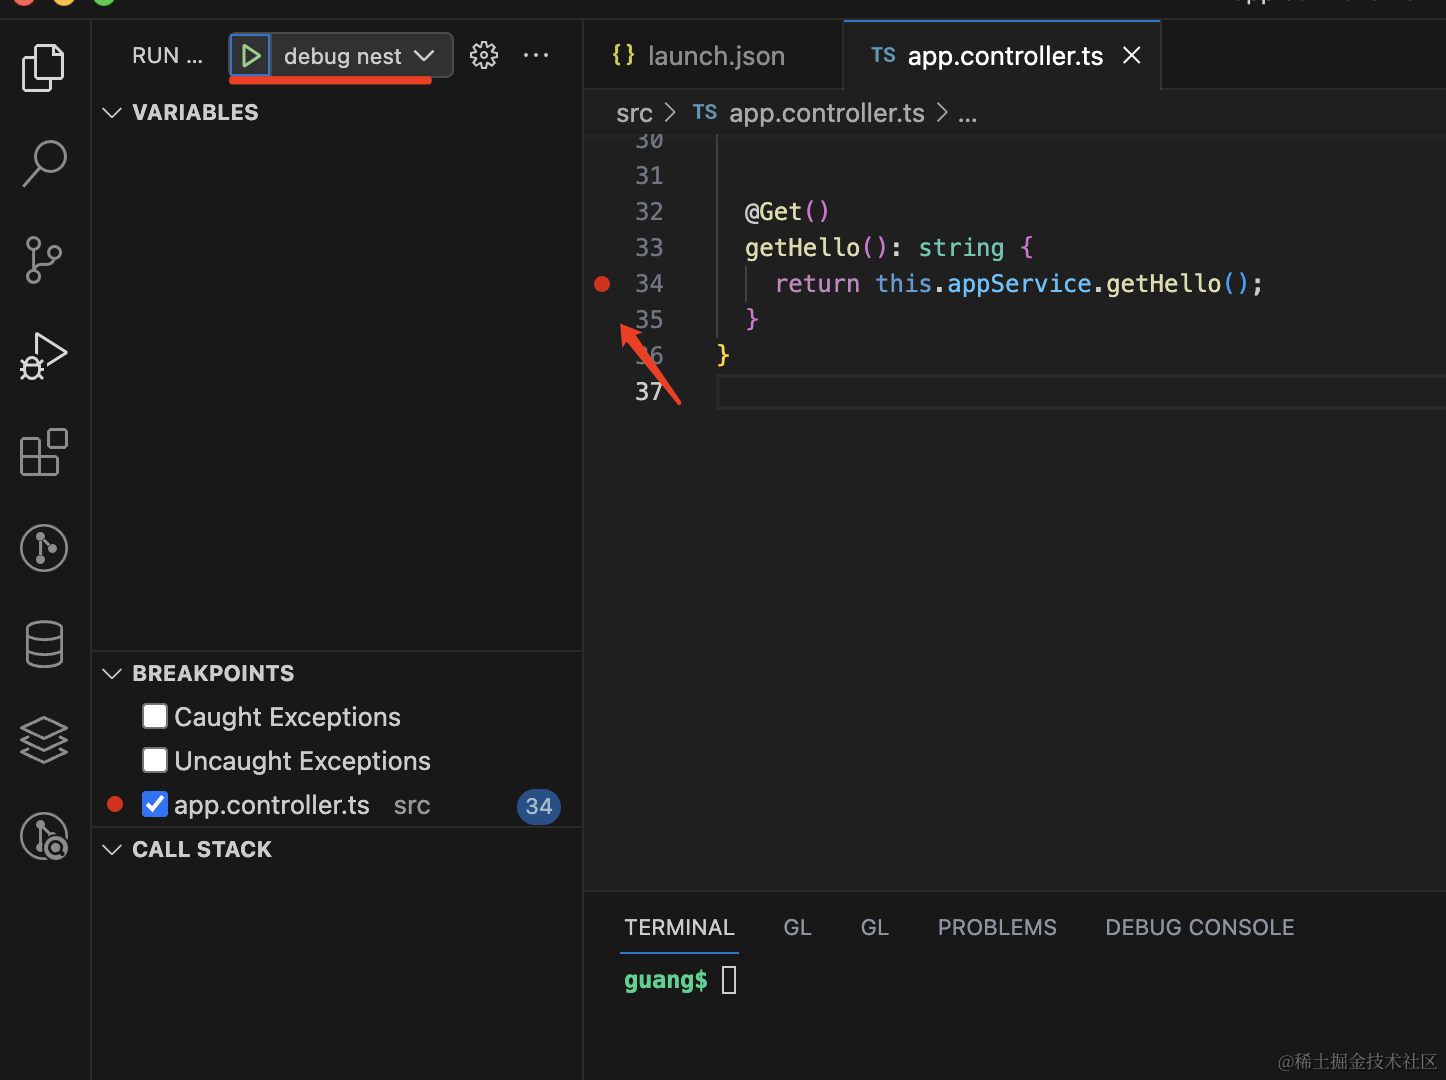This screenshot has width=1446, height=1080.
Task: Enable the Caught Exceptions checkbox
Action: (x=155, y=717)
